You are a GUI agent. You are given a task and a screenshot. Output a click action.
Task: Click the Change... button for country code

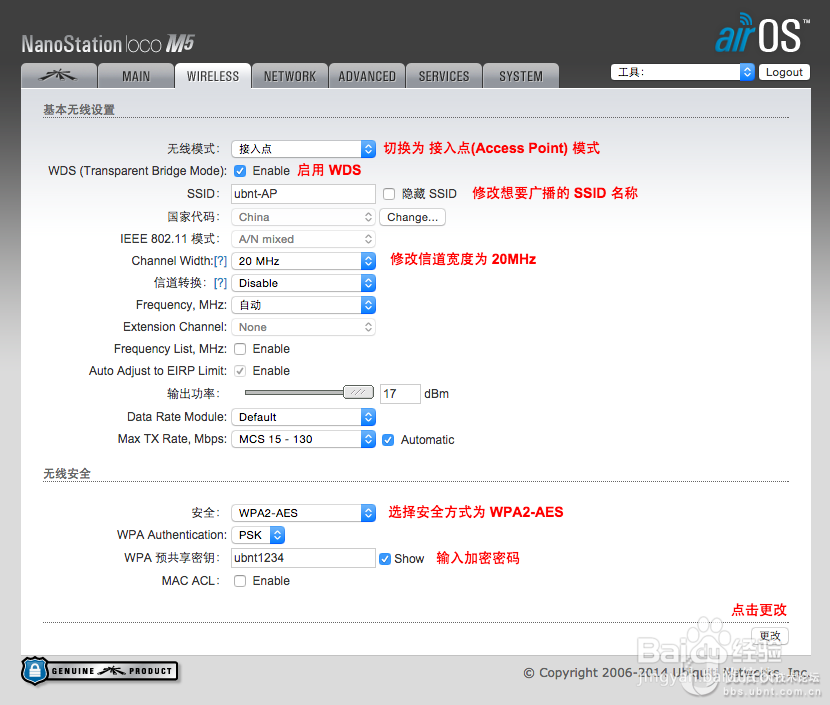tap(412, 216)
